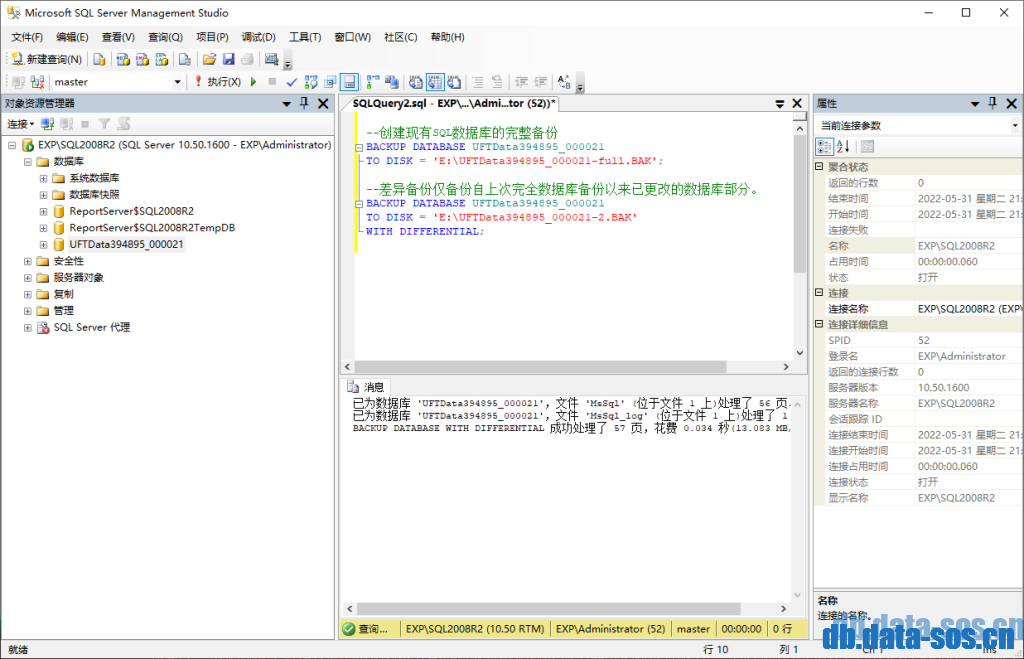Viewport: 1024px width, 659px height.
Task: Collapse the first BACKUP DATABASE code block
Action: click(x=359, y=148)
